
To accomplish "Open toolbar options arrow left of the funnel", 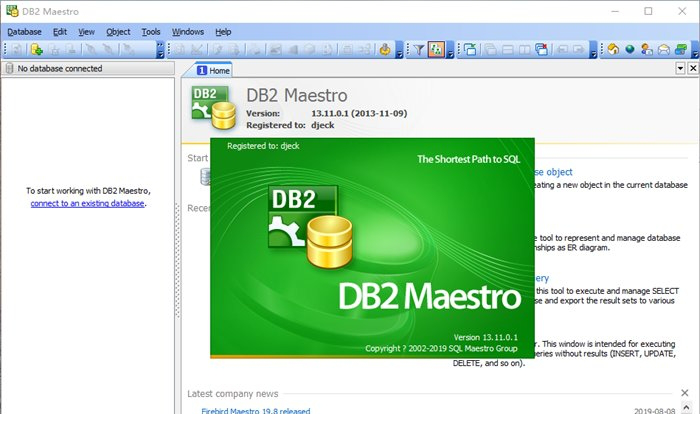I will pyautogui.click(x=400, y=50).
